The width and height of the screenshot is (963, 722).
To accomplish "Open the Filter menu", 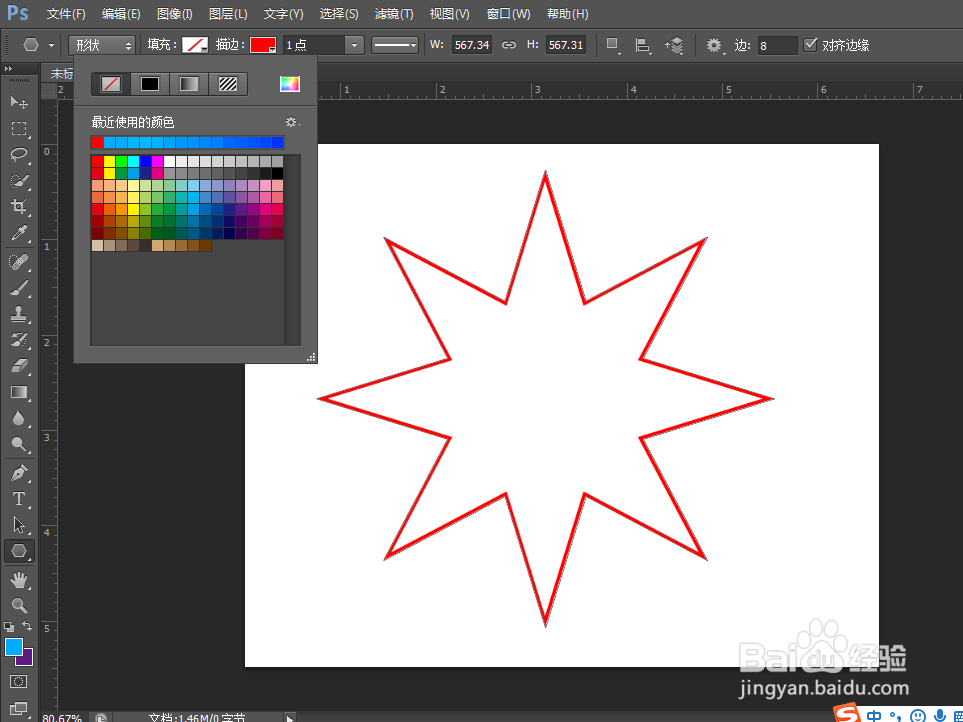I will (394, 14).
